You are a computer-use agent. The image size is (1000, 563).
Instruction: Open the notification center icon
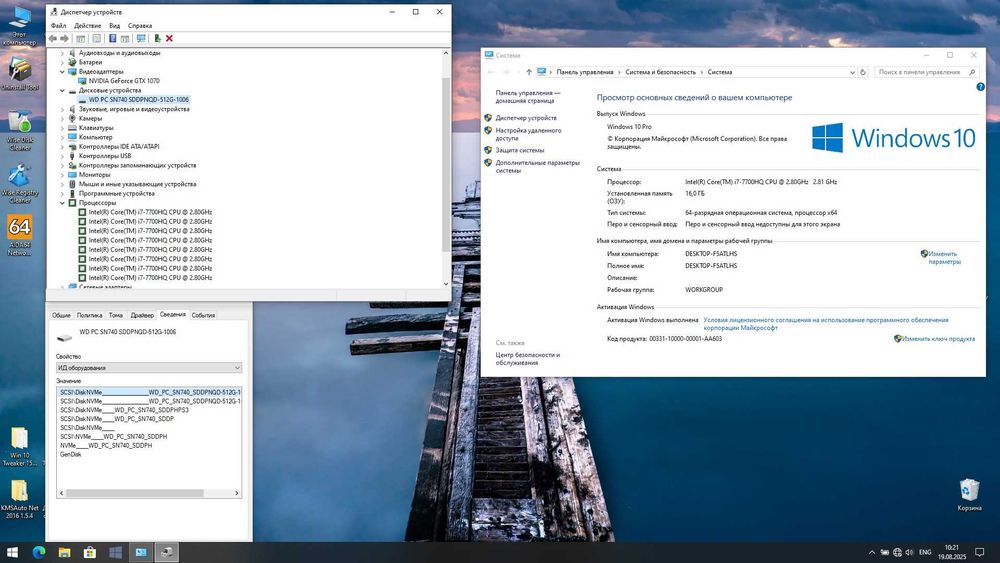click(x=980, y=552)
